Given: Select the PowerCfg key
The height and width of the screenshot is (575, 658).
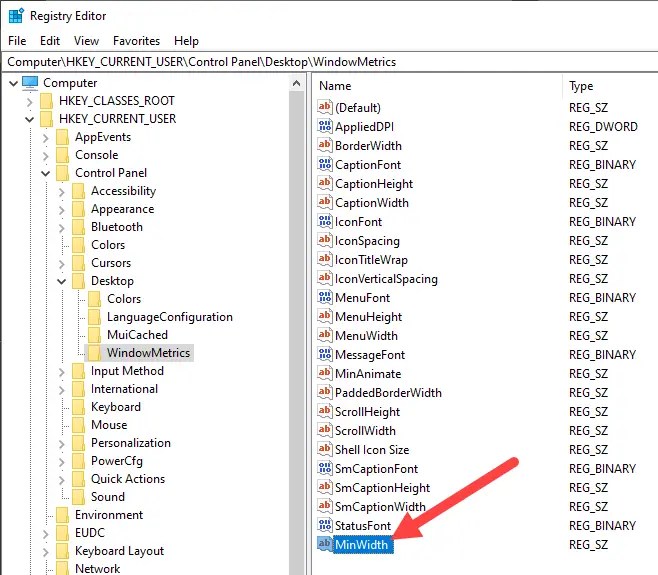Looking at the screenshot, I should click(x=117, y=461).
